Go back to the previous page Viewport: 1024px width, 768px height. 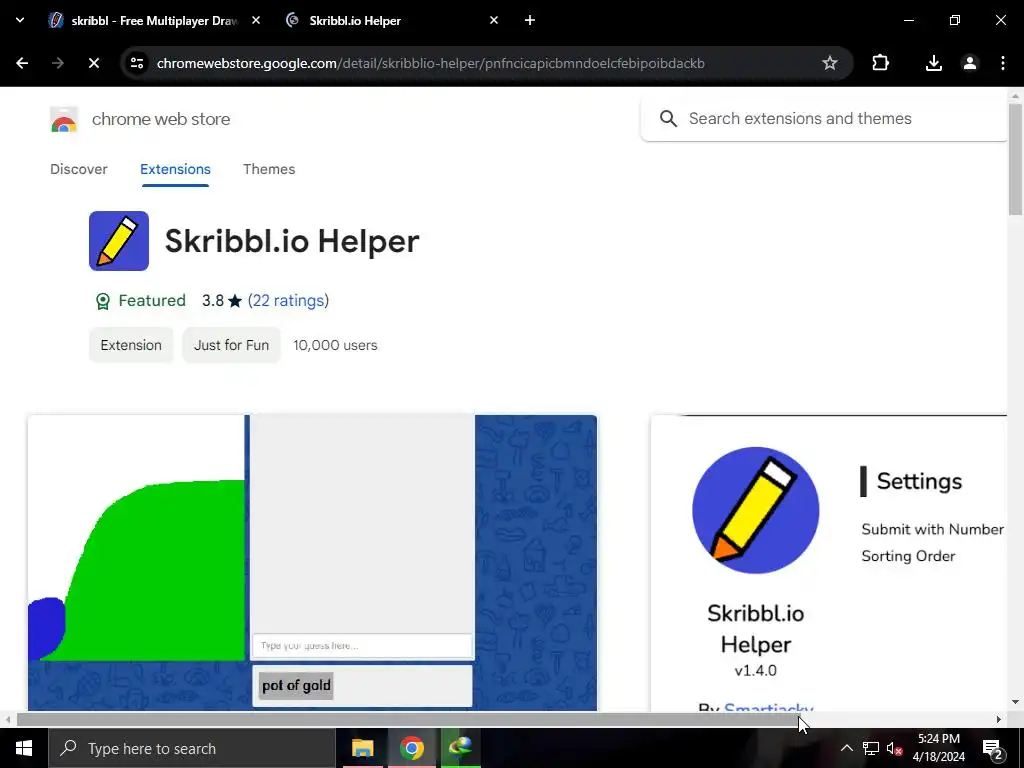[x=22, y=63]
